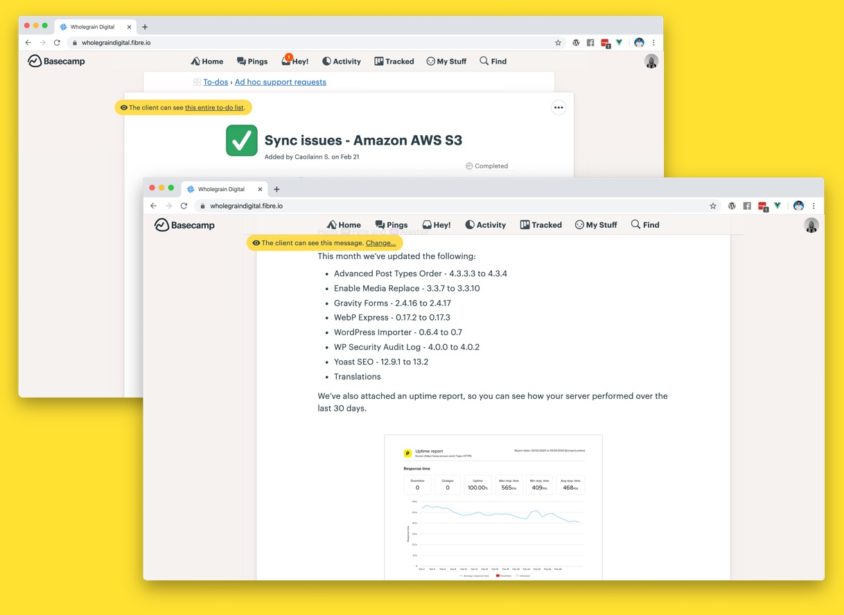Follow the To-dos breadcrumb link

point(215,82)
